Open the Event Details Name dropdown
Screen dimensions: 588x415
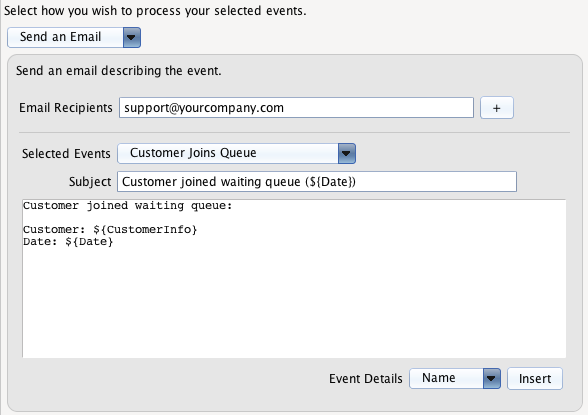455,379
